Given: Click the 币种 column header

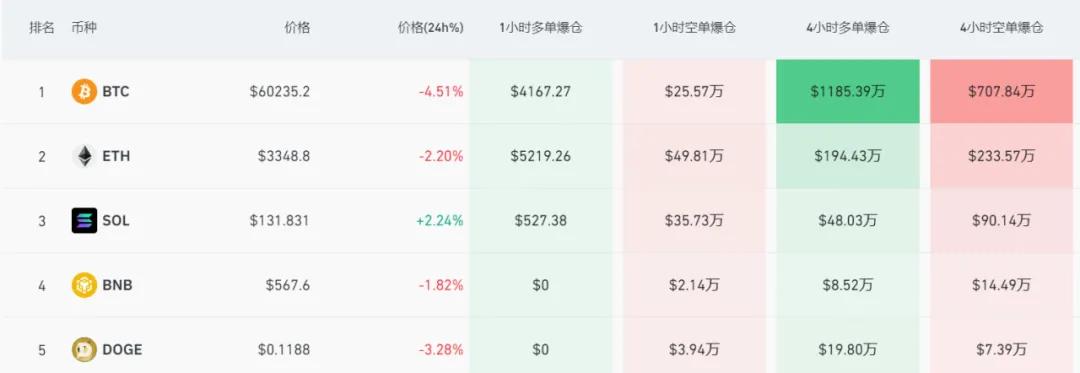Looking at the screenshot, I should (x=84, y=28).
